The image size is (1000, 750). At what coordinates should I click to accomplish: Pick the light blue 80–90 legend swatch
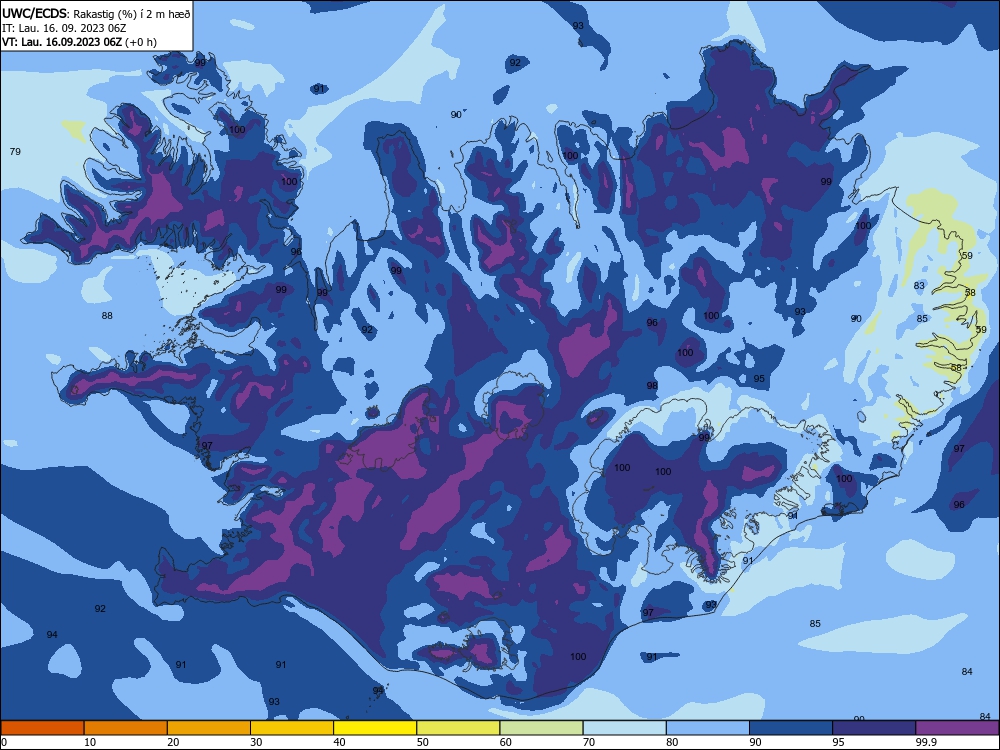point(708,728)
